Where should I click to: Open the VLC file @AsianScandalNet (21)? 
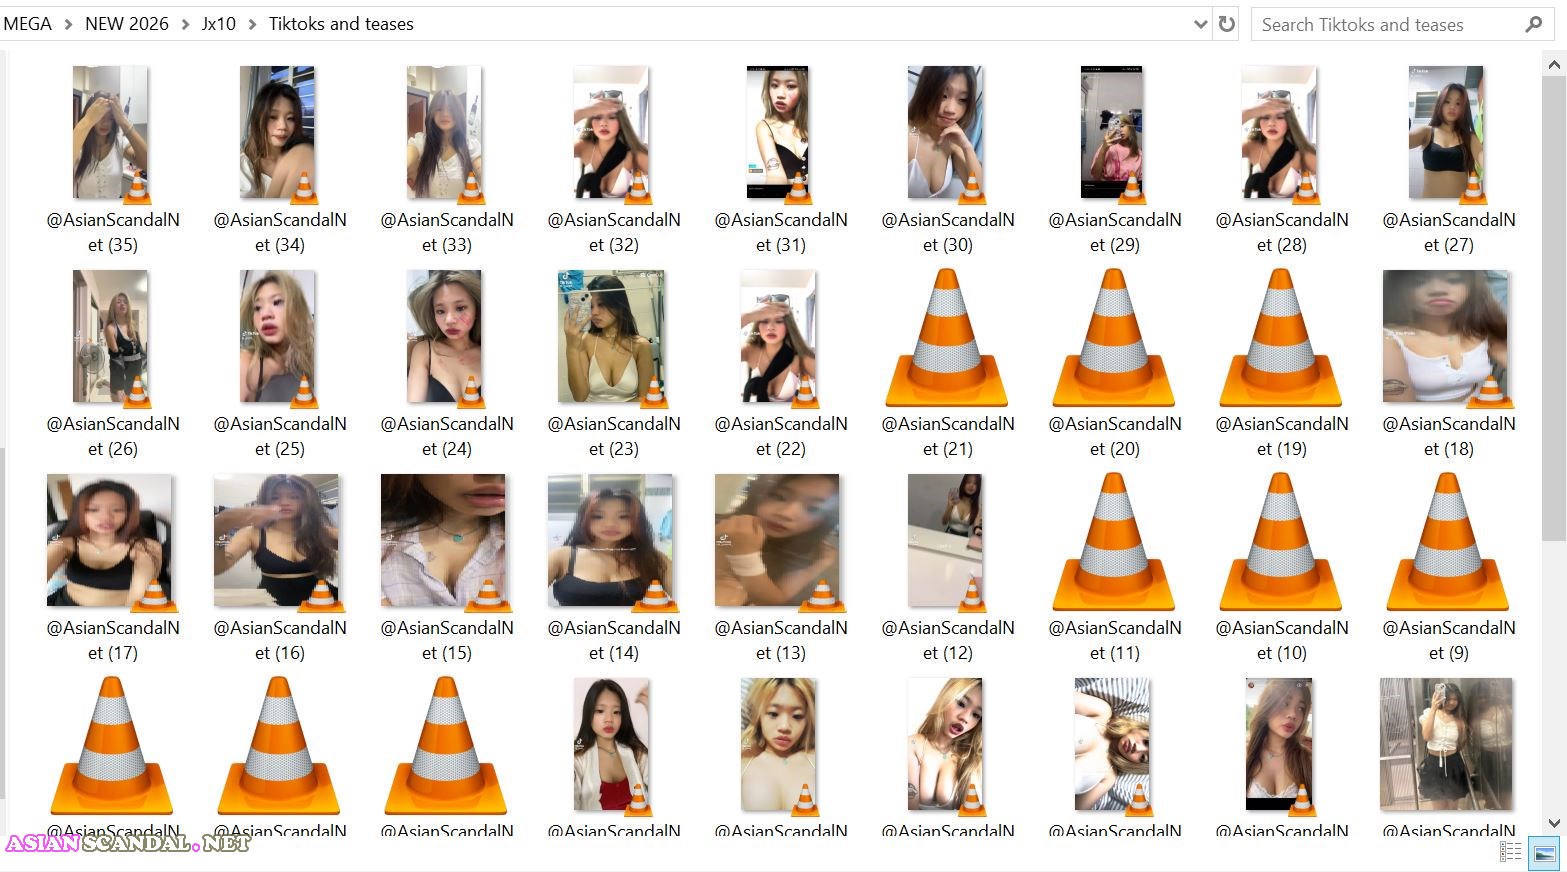click(x=946, y=338)
